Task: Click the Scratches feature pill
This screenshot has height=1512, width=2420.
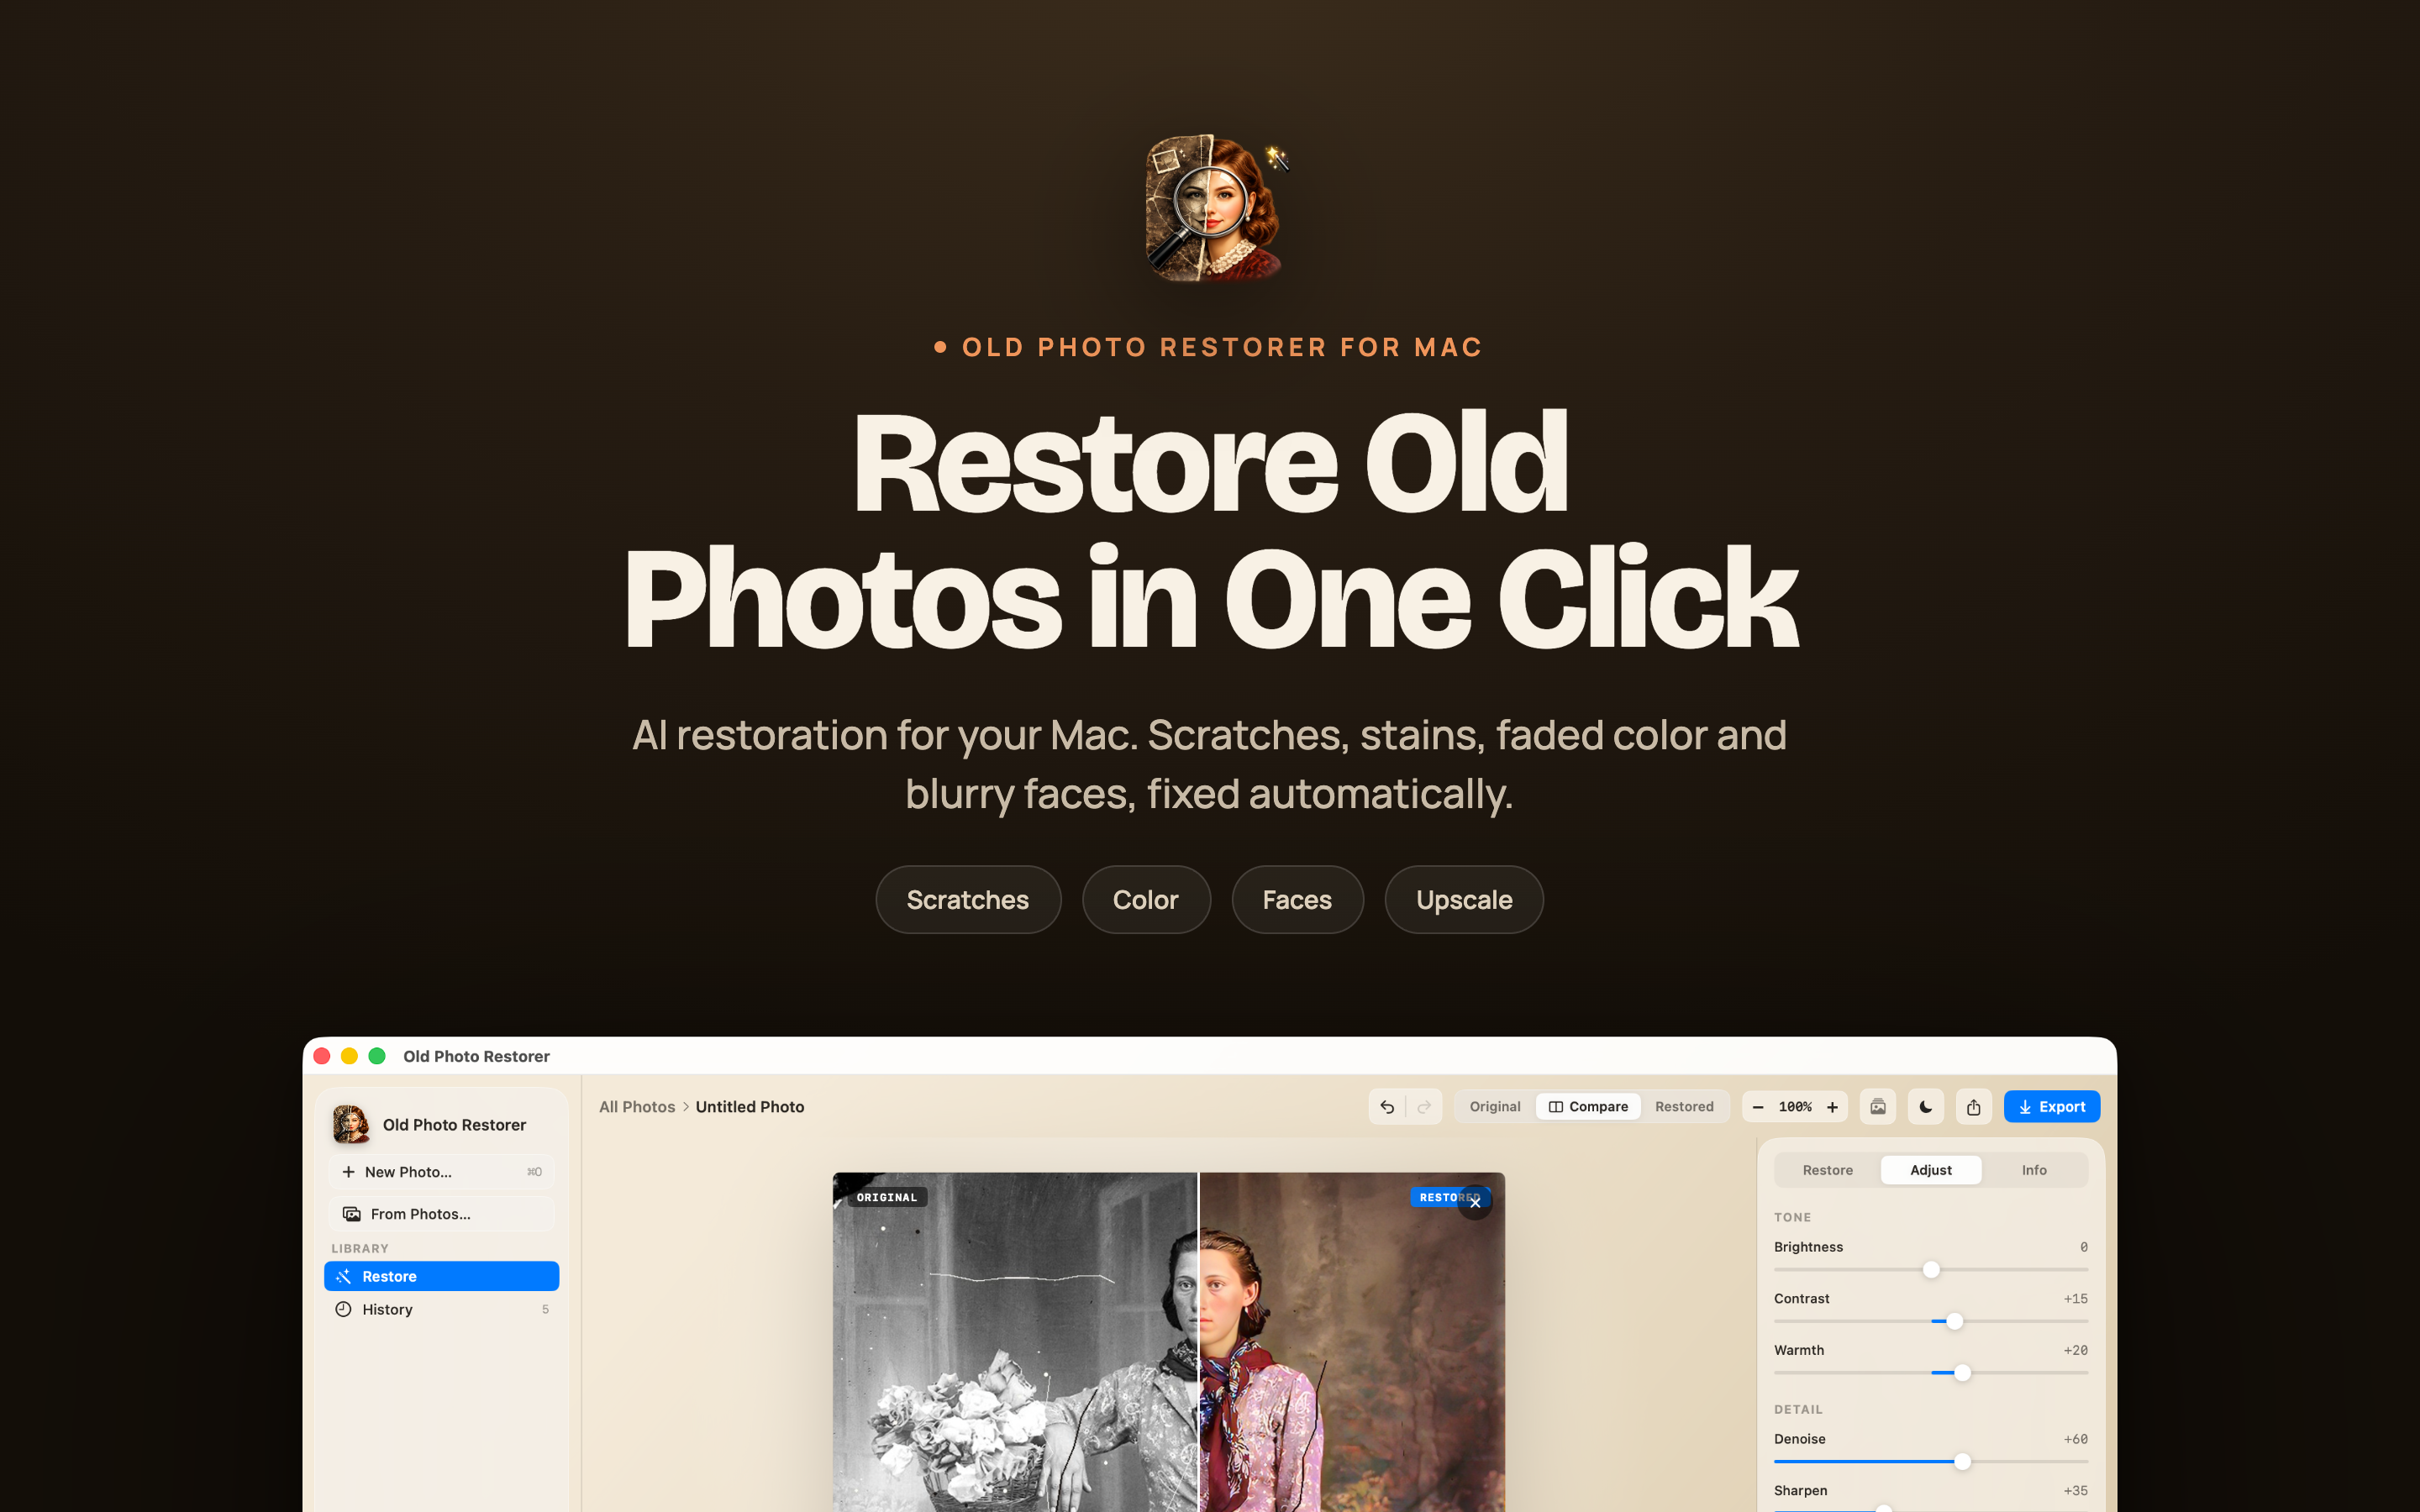Action: 967,900
